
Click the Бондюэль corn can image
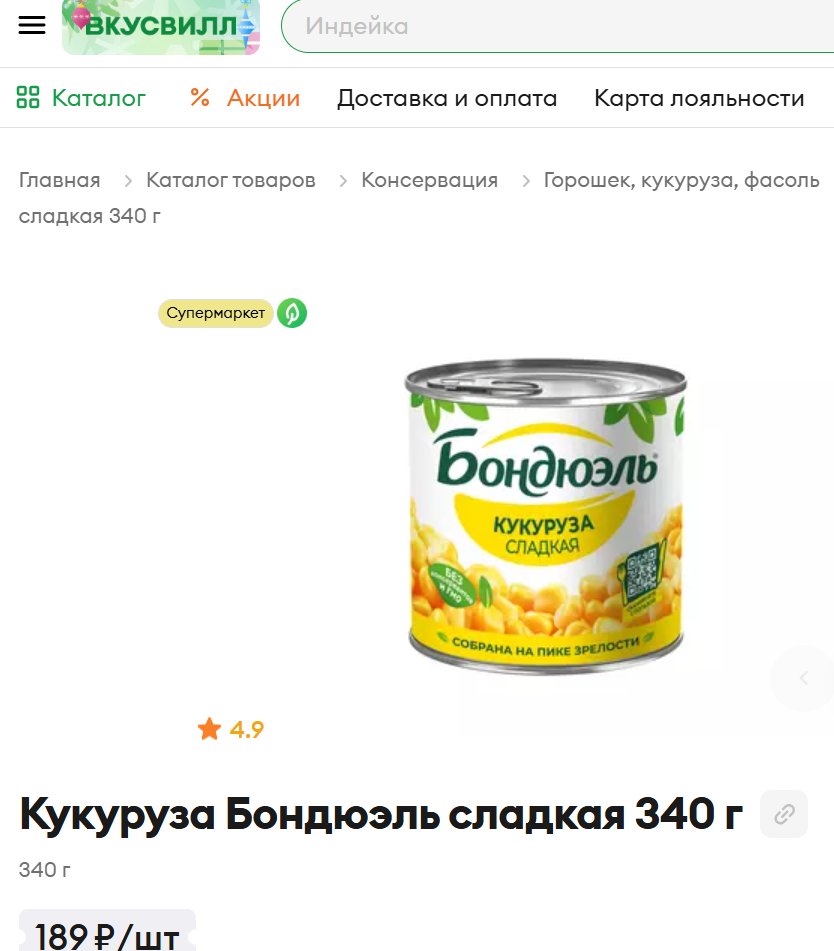pos(545,516)
